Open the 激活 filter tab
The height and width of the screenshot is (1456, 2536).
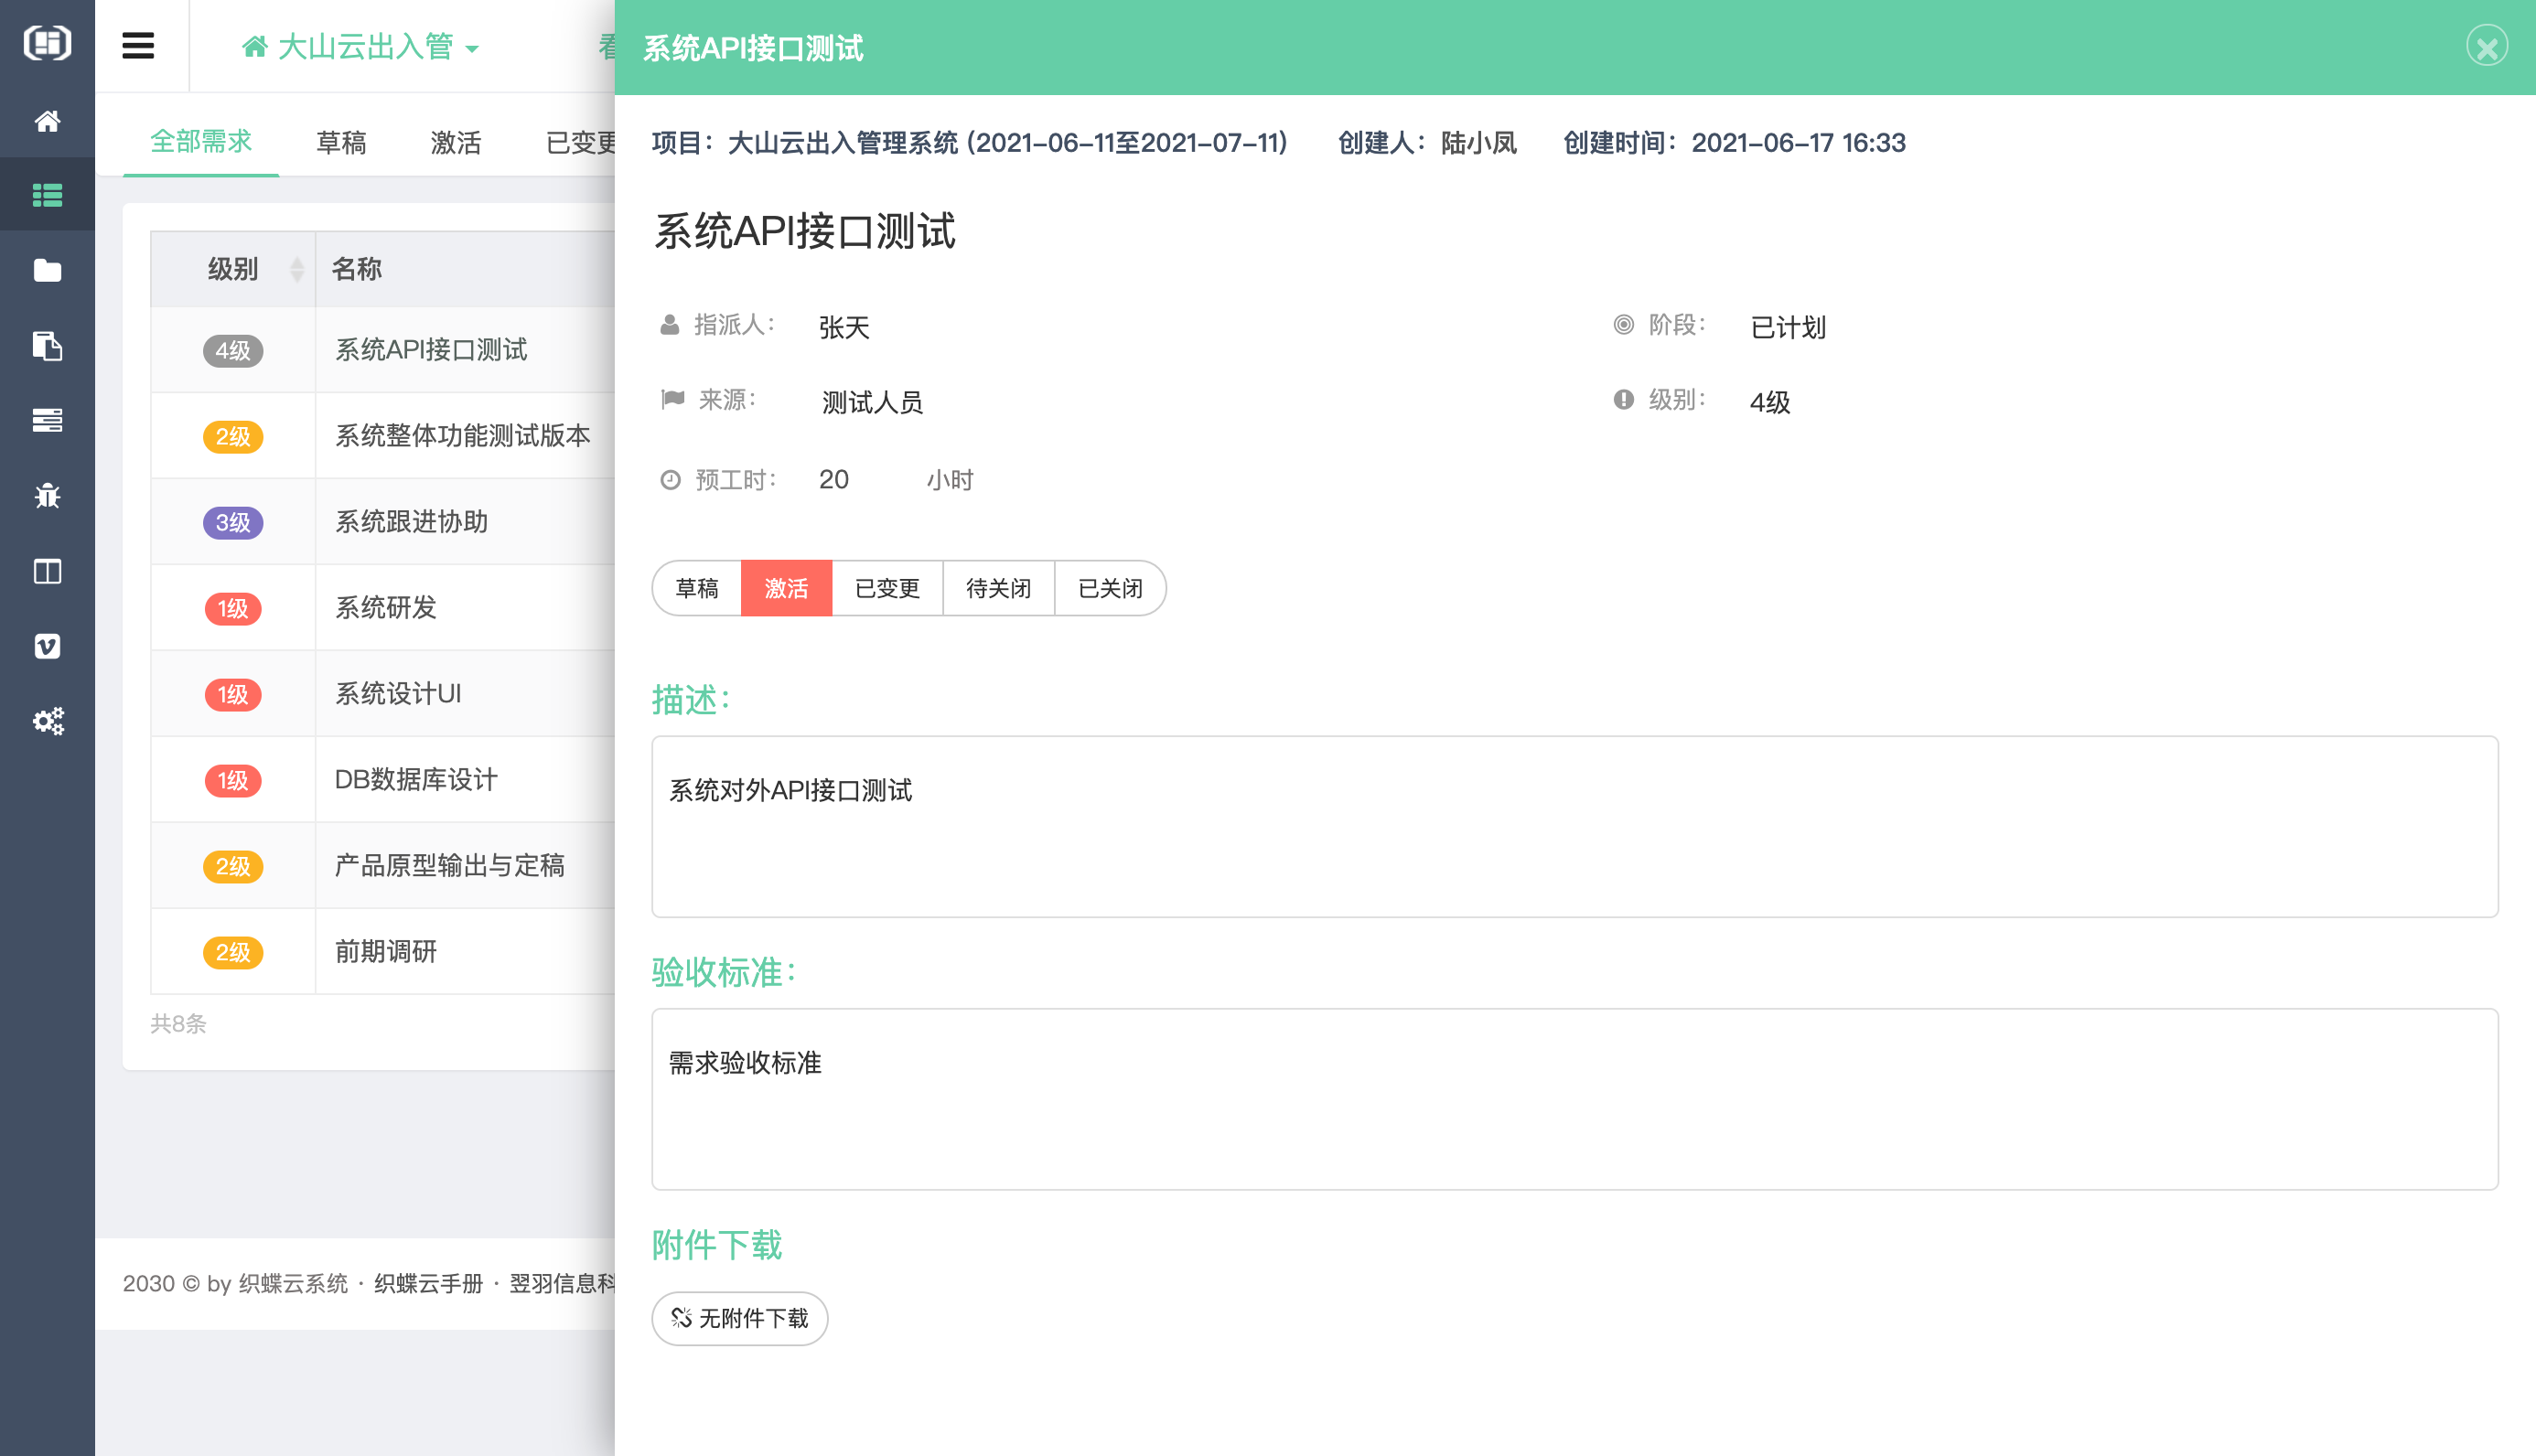click(456, 143)
